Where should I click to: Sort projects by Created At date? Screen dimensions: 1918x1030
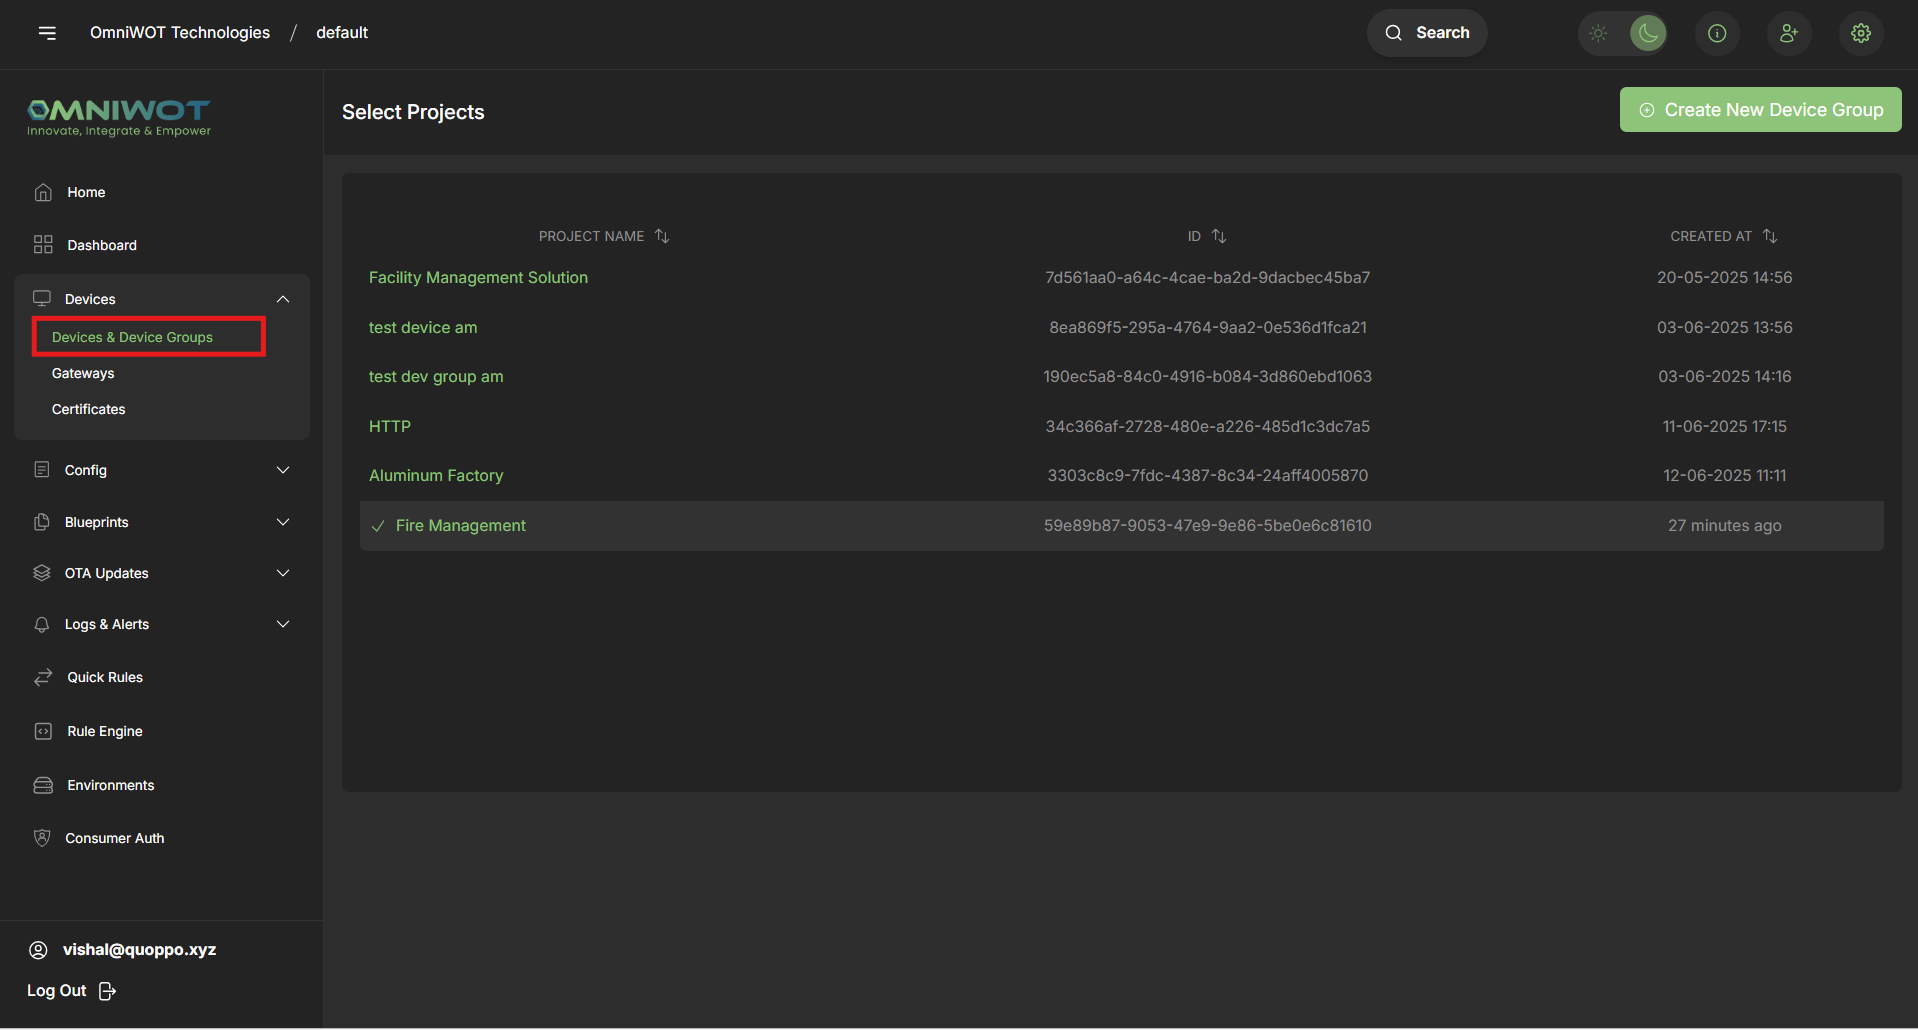coord(1770,235)
